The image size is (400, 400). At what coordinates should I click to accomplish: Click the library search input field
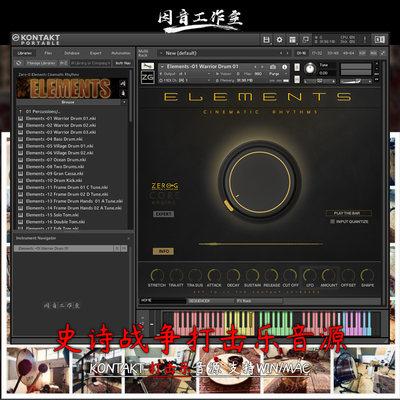[x=90, y=63]
